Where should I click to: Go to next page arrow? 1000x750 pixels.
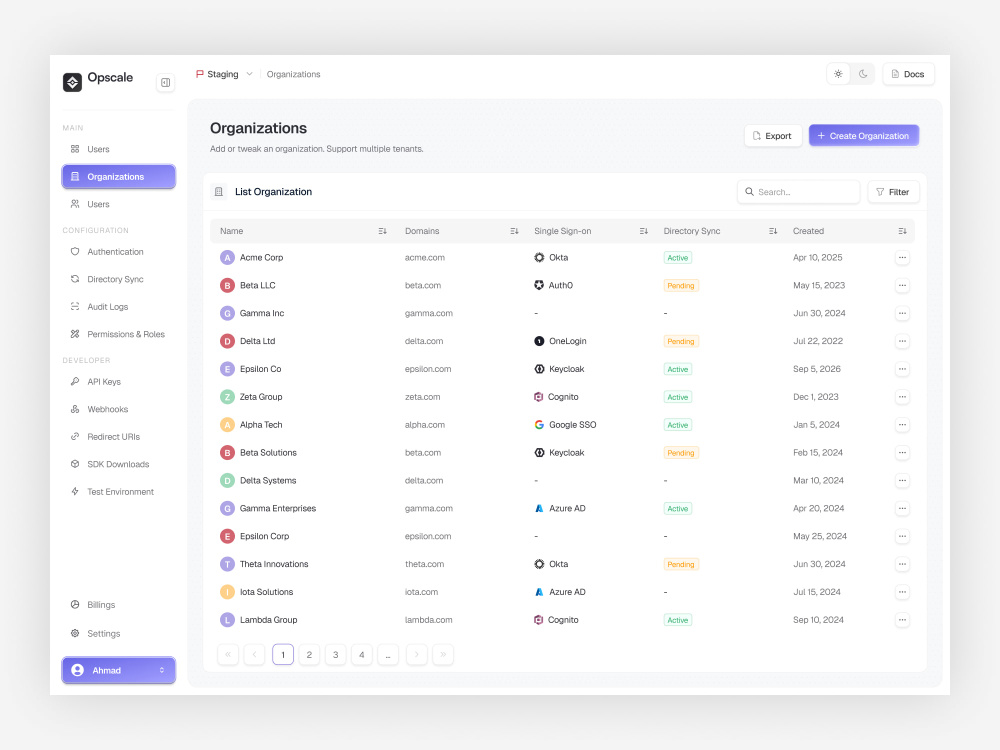click(416, 654)
